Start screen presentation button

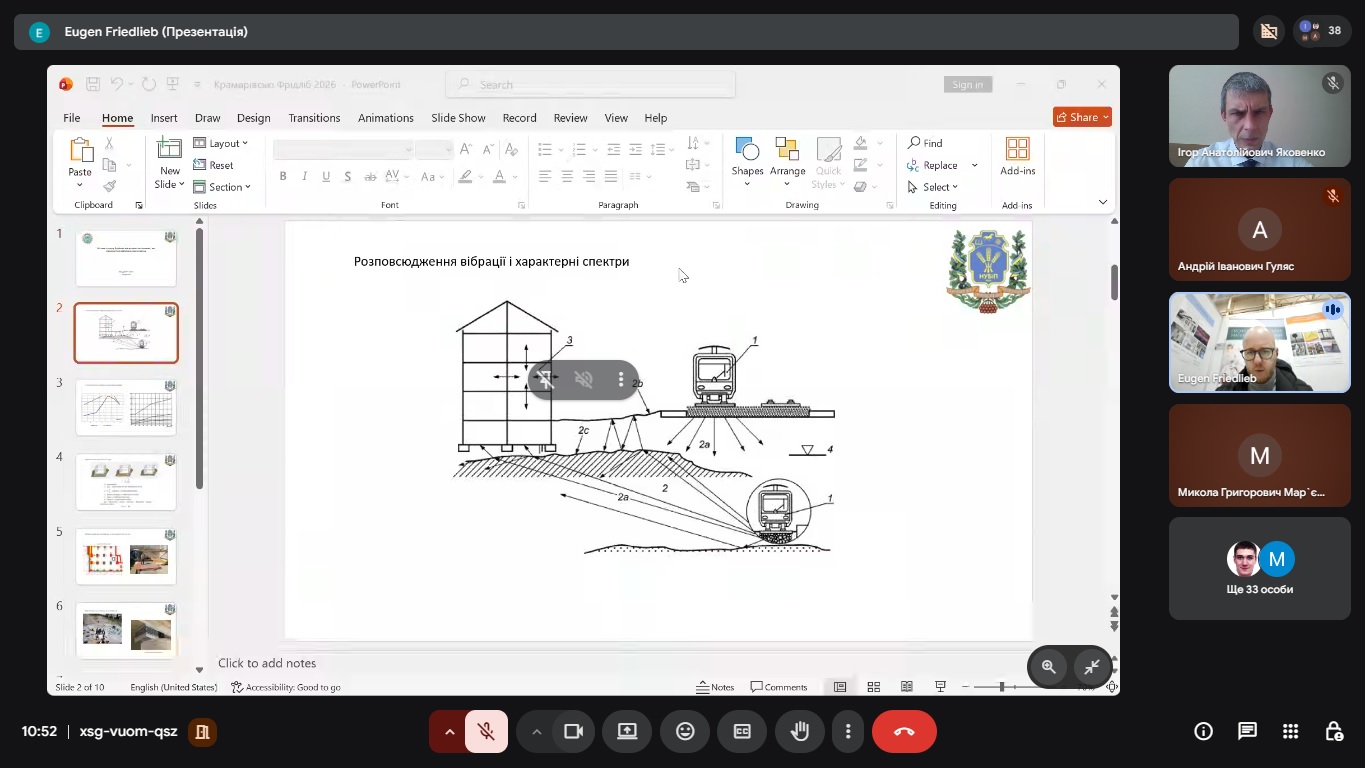click(x=627, y=732)
